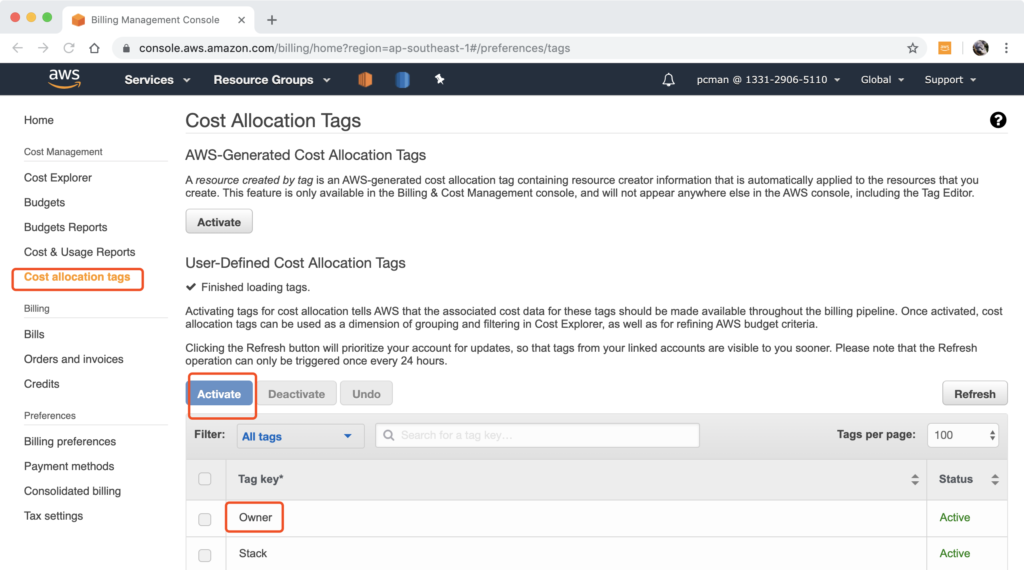Open the Support dropdown
This screenshot has width=1024, height=570.
click(x=950, y=80)
